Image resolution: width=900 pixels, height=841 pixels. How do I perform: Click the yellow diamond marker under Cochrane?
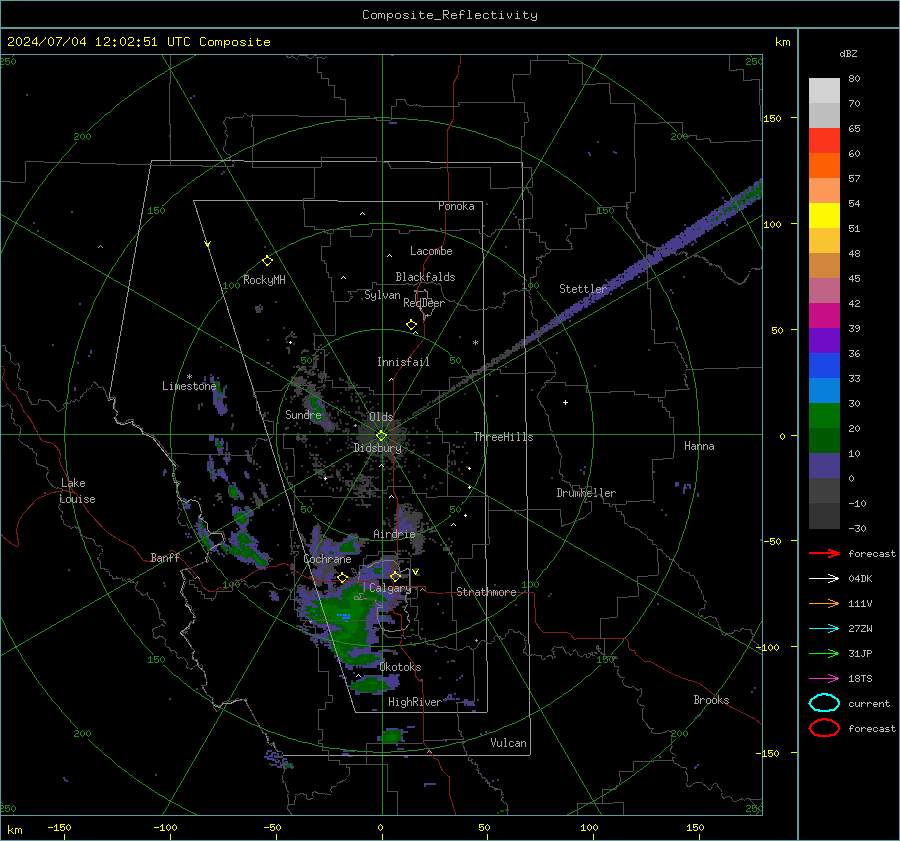[343, 577]
